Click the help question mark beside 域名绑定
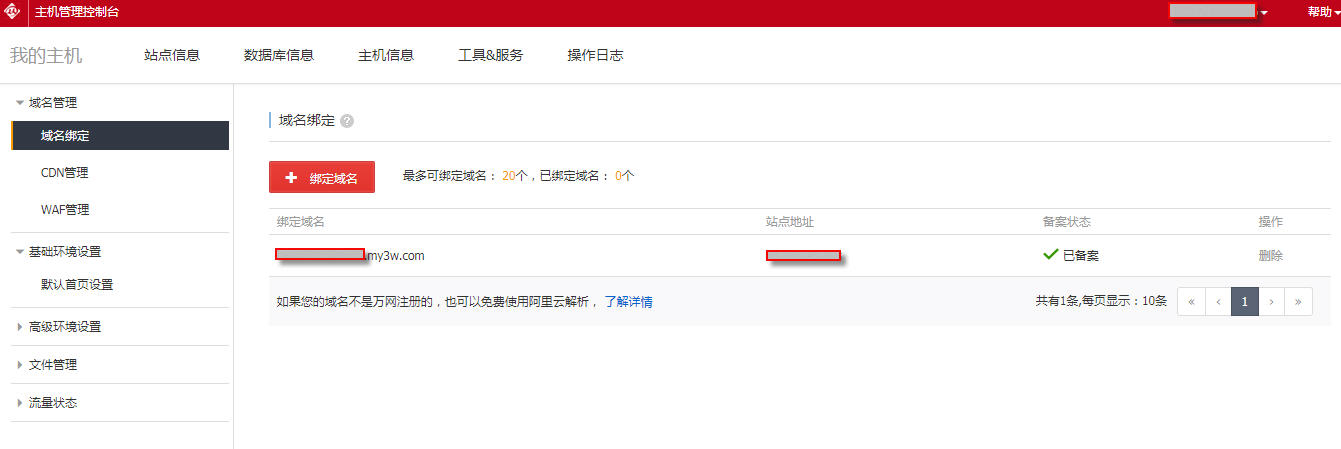Image resolution: width=1341 pixels, height=449 pixels. tap(347, 121)
